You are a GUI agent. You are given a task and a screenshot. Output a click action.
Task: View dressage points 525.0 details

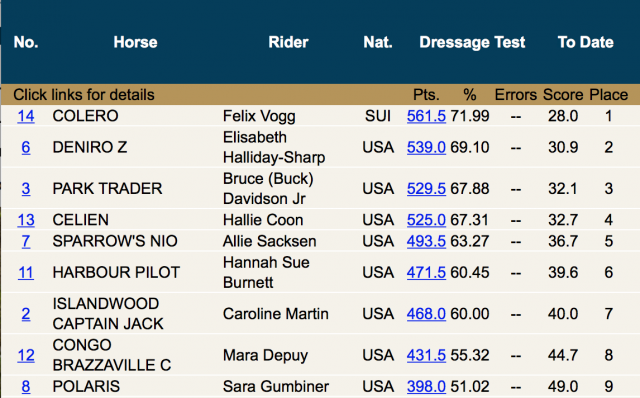coord(426,220)
